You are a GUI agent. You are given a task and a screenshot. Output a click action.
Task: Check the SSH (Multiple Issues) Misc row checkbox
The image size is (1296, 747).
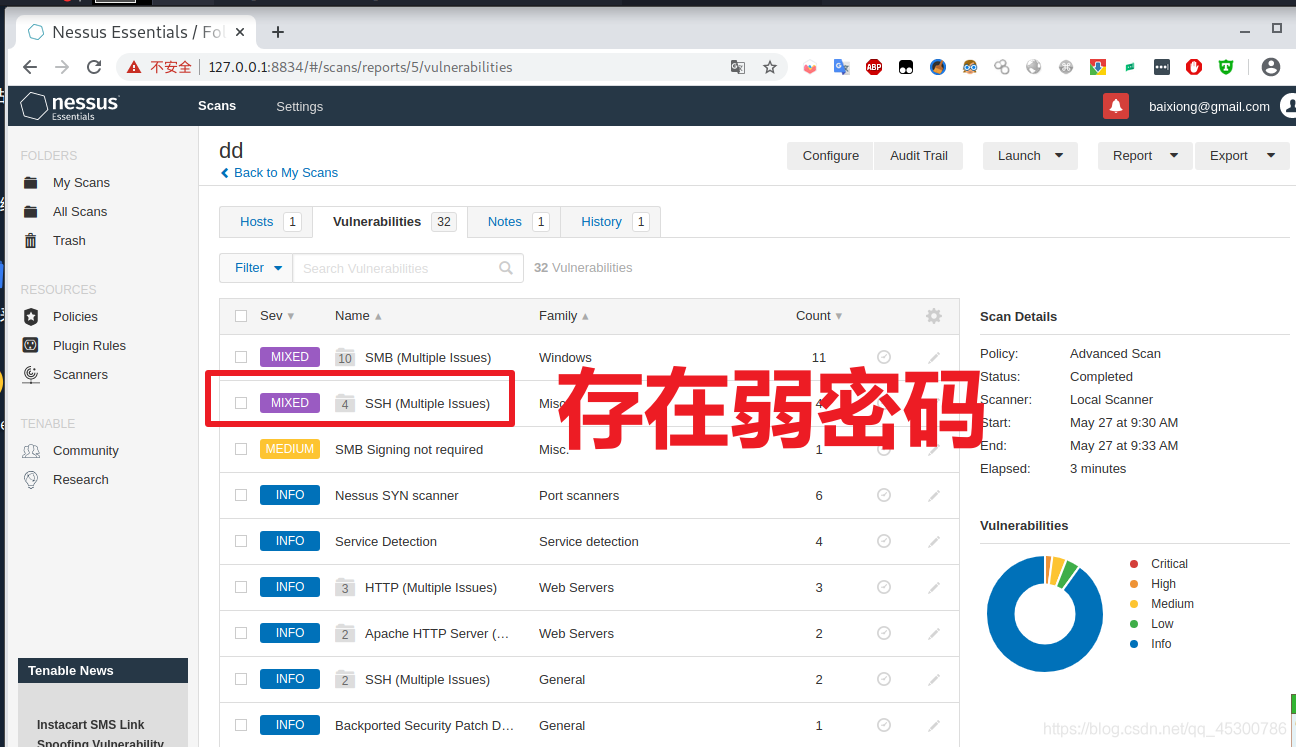[x=241, y=403]
